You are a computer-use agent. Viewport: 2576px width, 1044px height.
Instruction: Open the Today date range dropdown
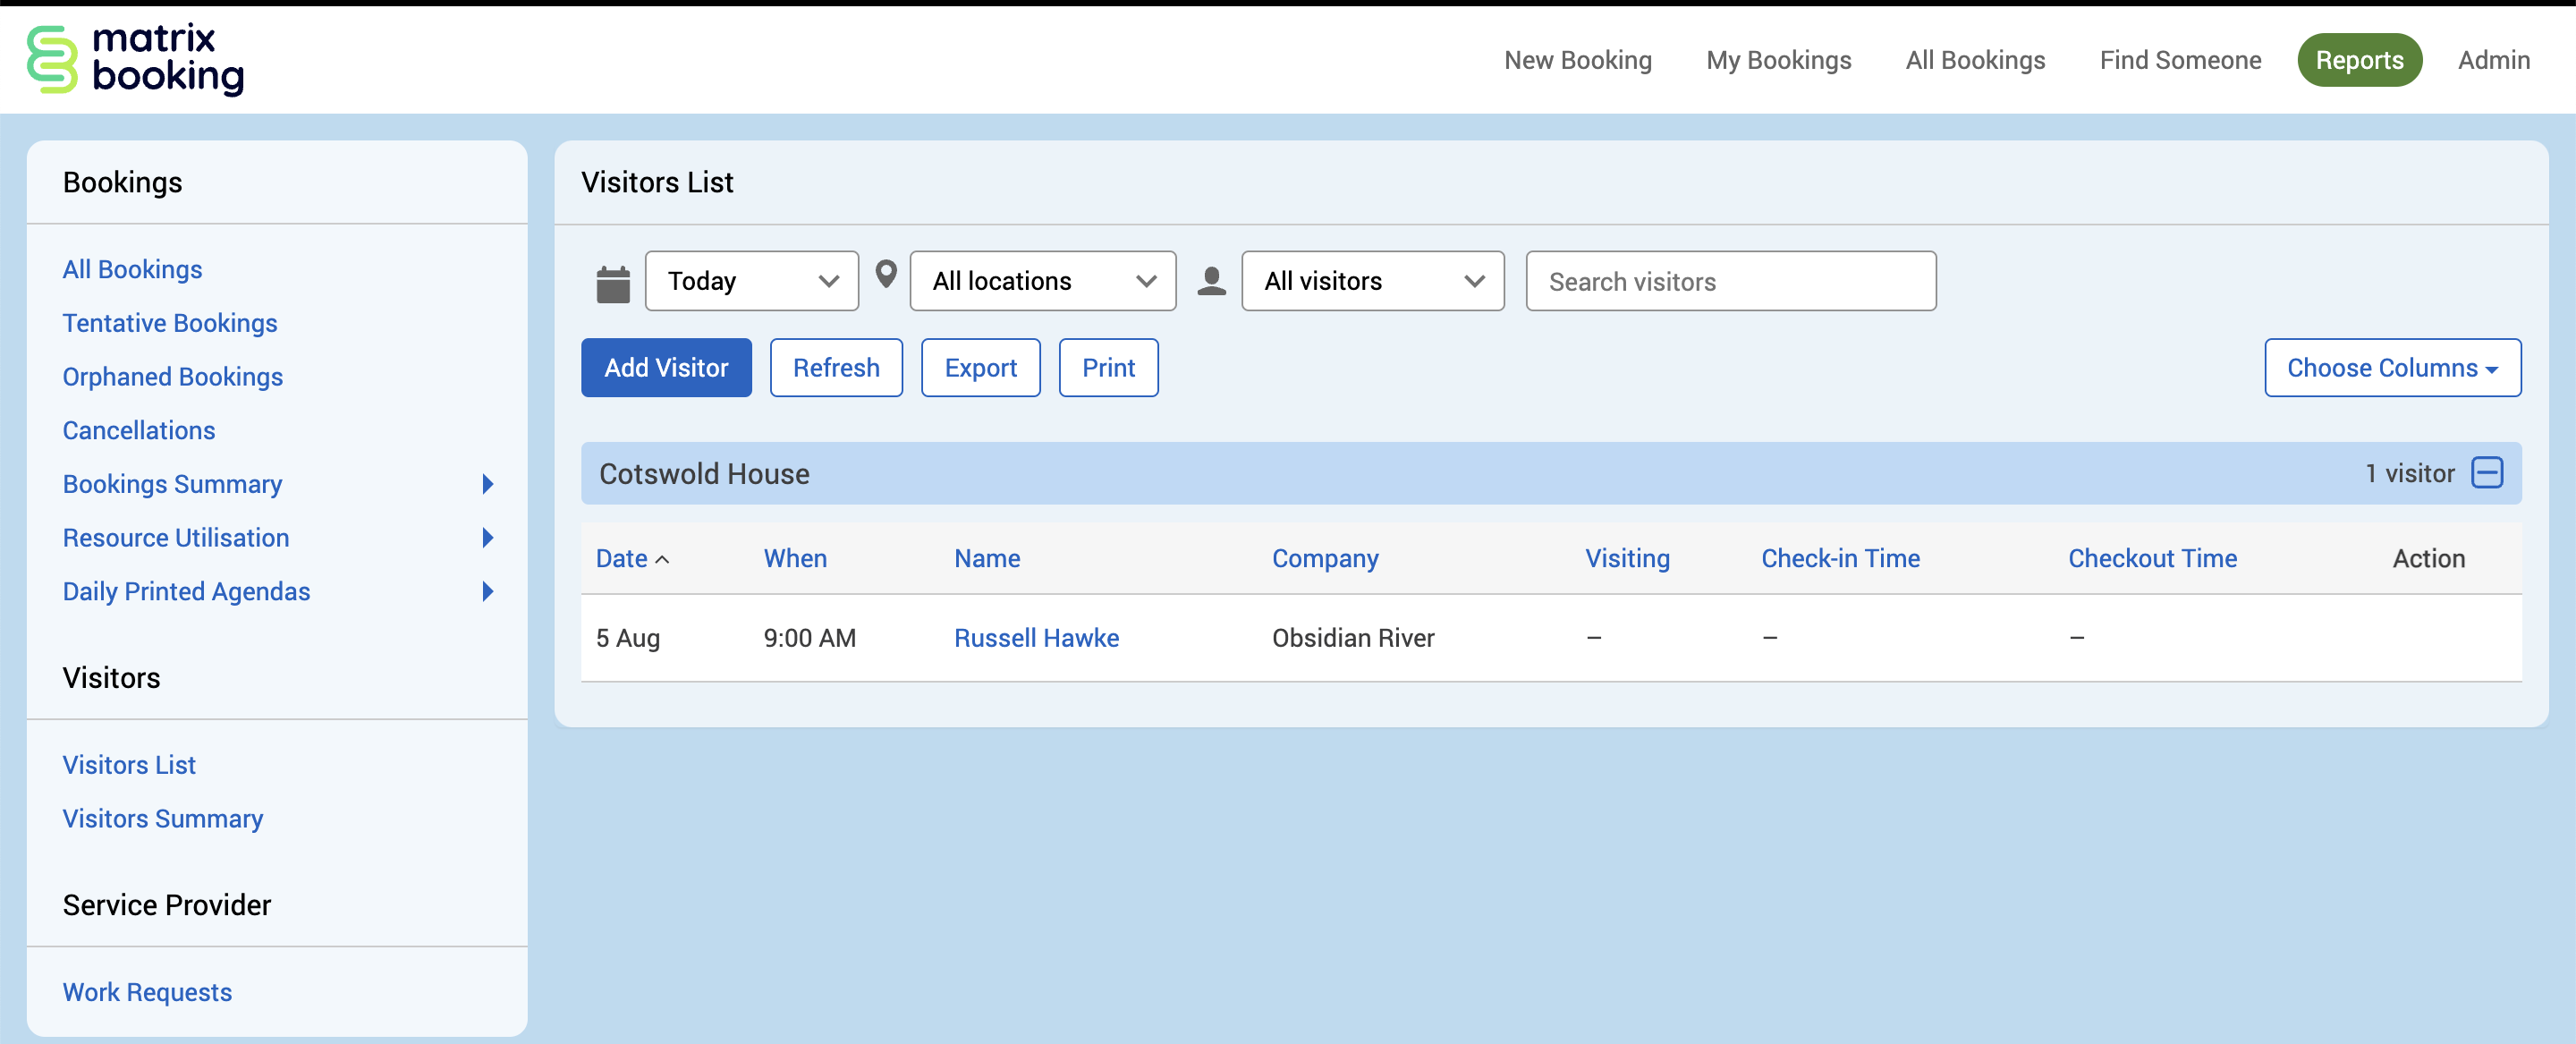pos(751,281)
